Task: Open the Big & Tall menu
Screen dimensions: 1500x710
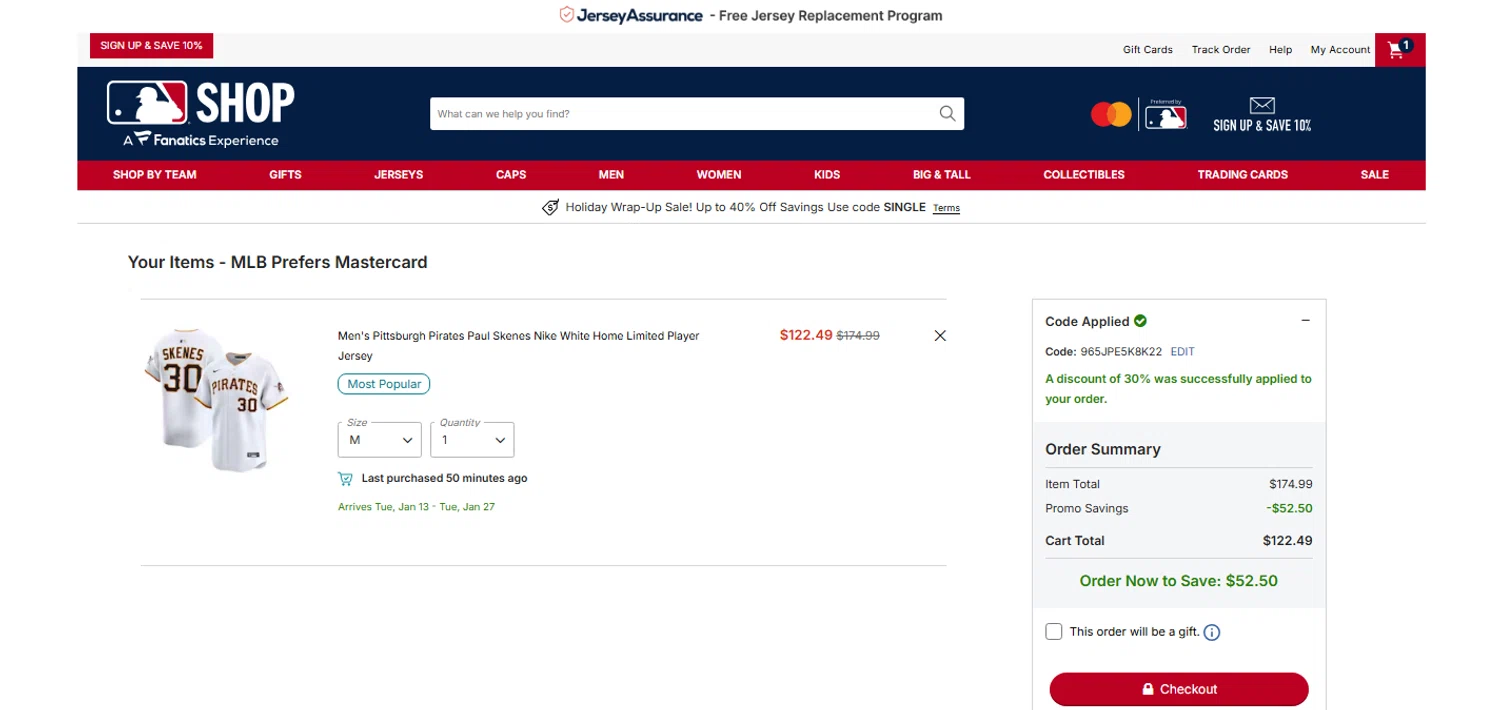Action: tap(942, 175)
